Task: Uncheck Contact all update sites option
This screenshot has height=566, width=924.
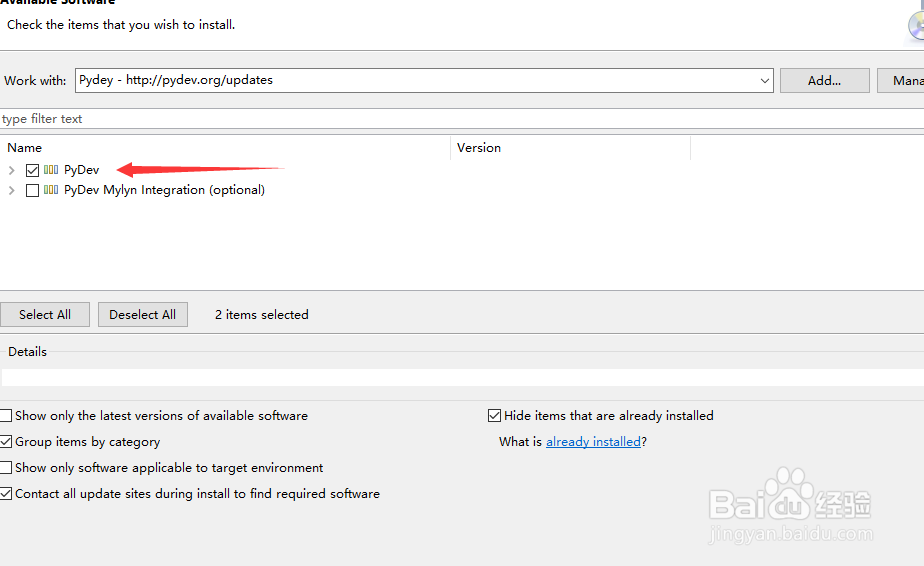Action: 7,494
